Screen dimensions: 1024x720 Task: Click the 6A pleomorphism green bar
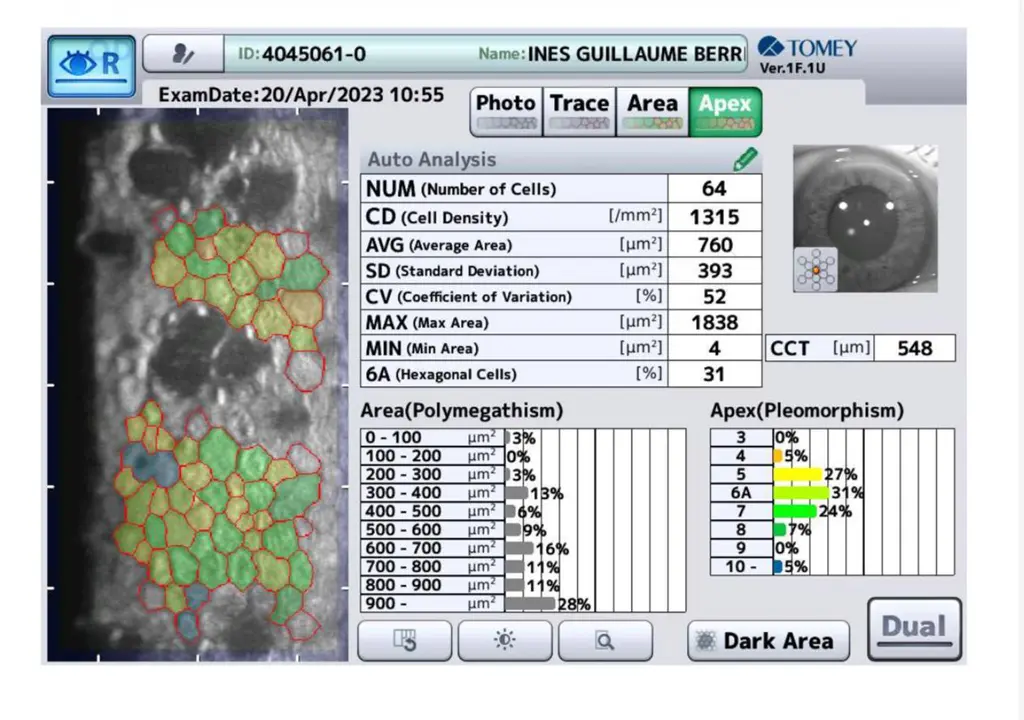801,493
